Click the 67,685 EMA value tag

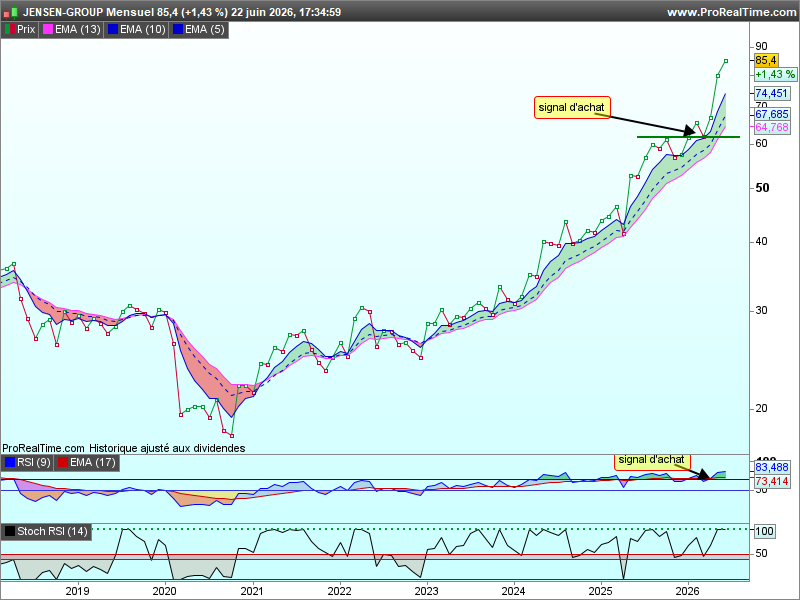click(772, 114)
